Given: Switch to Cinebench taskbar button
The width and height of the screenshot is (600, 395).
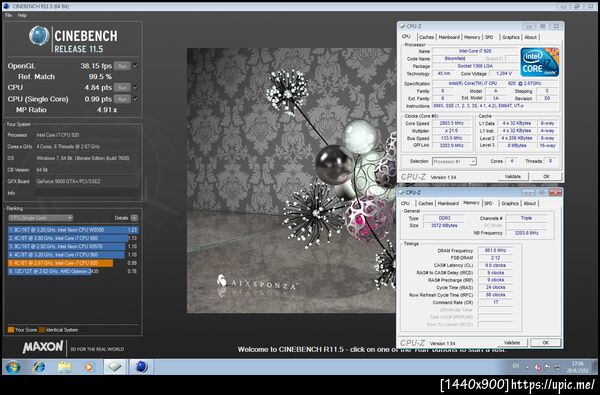Looking at the screenshot, I should click(141, 367).
